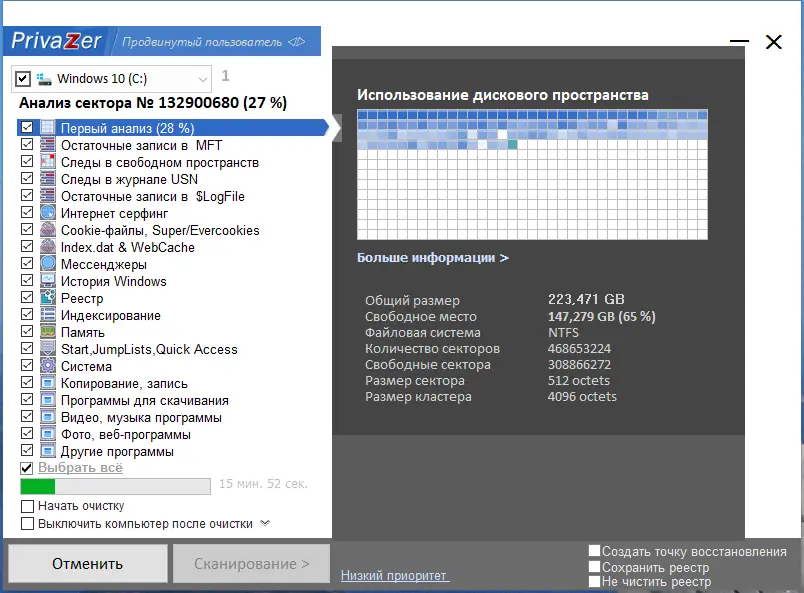The width and height of the screenshot is (804, 593).
Task: Minimize the PrivaZer window
Action: [739, 41]
